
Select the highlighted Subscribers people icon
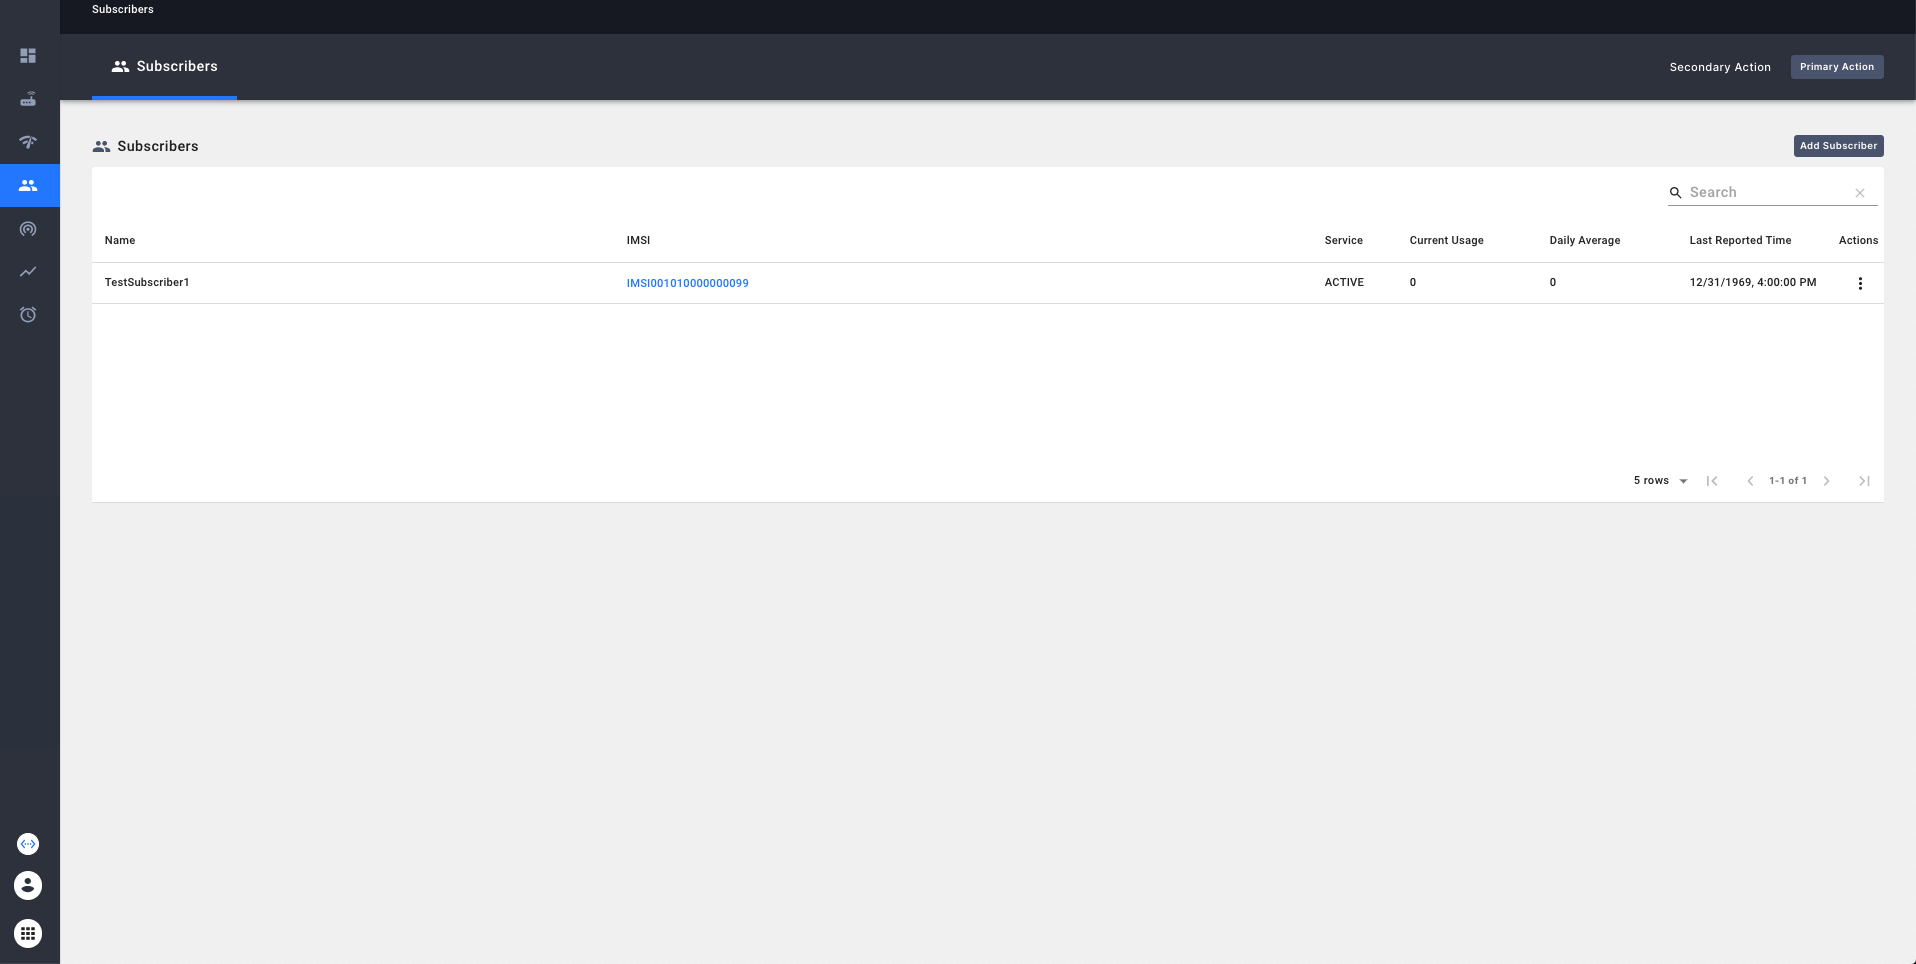(x=28, y=185)
